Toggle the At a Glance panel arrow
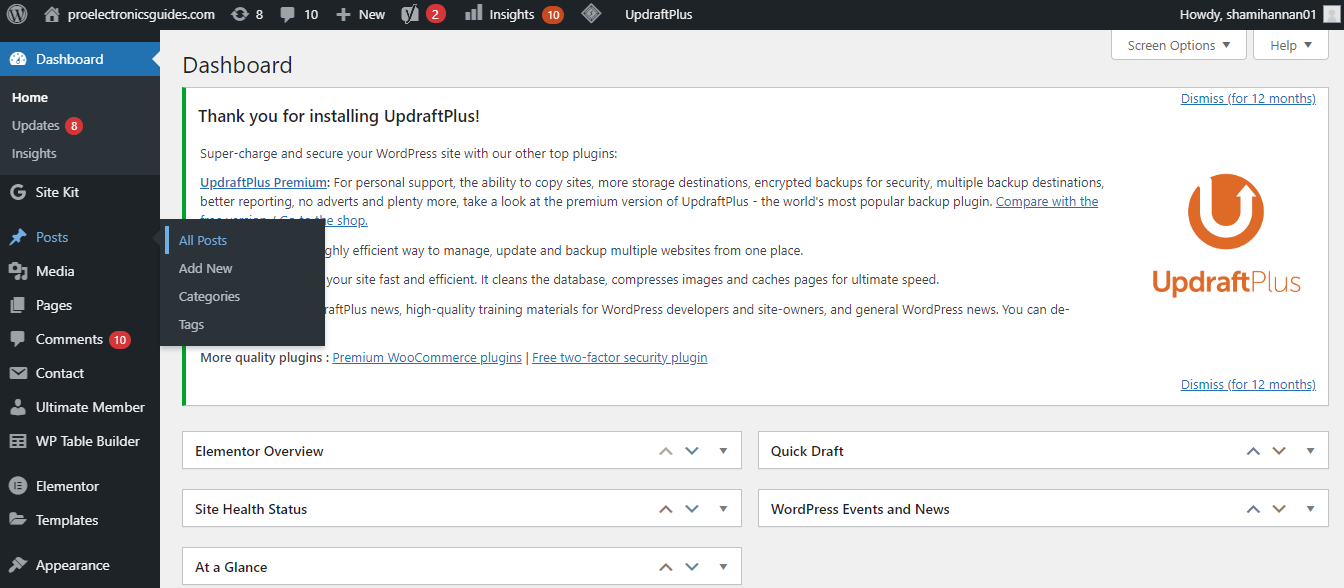Viewport: 1344px width, 588px height. 723,567
